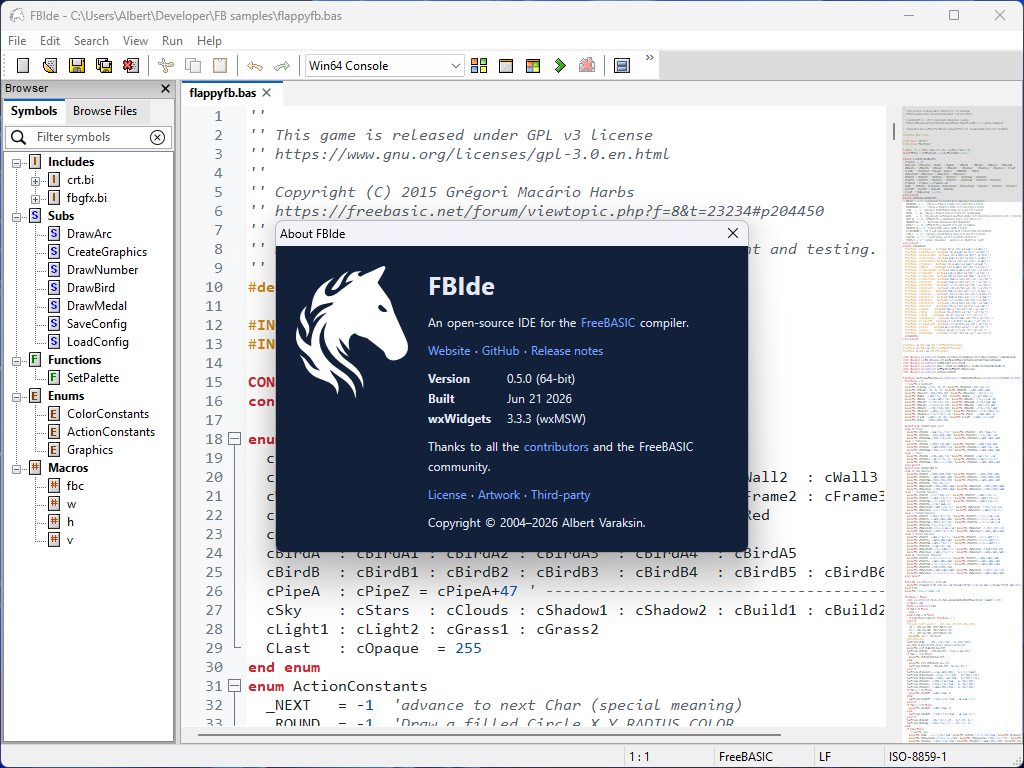The image size is (1024, 768).
Task: Close the flappyfb.bas tab
Action: tap(266, 93)
